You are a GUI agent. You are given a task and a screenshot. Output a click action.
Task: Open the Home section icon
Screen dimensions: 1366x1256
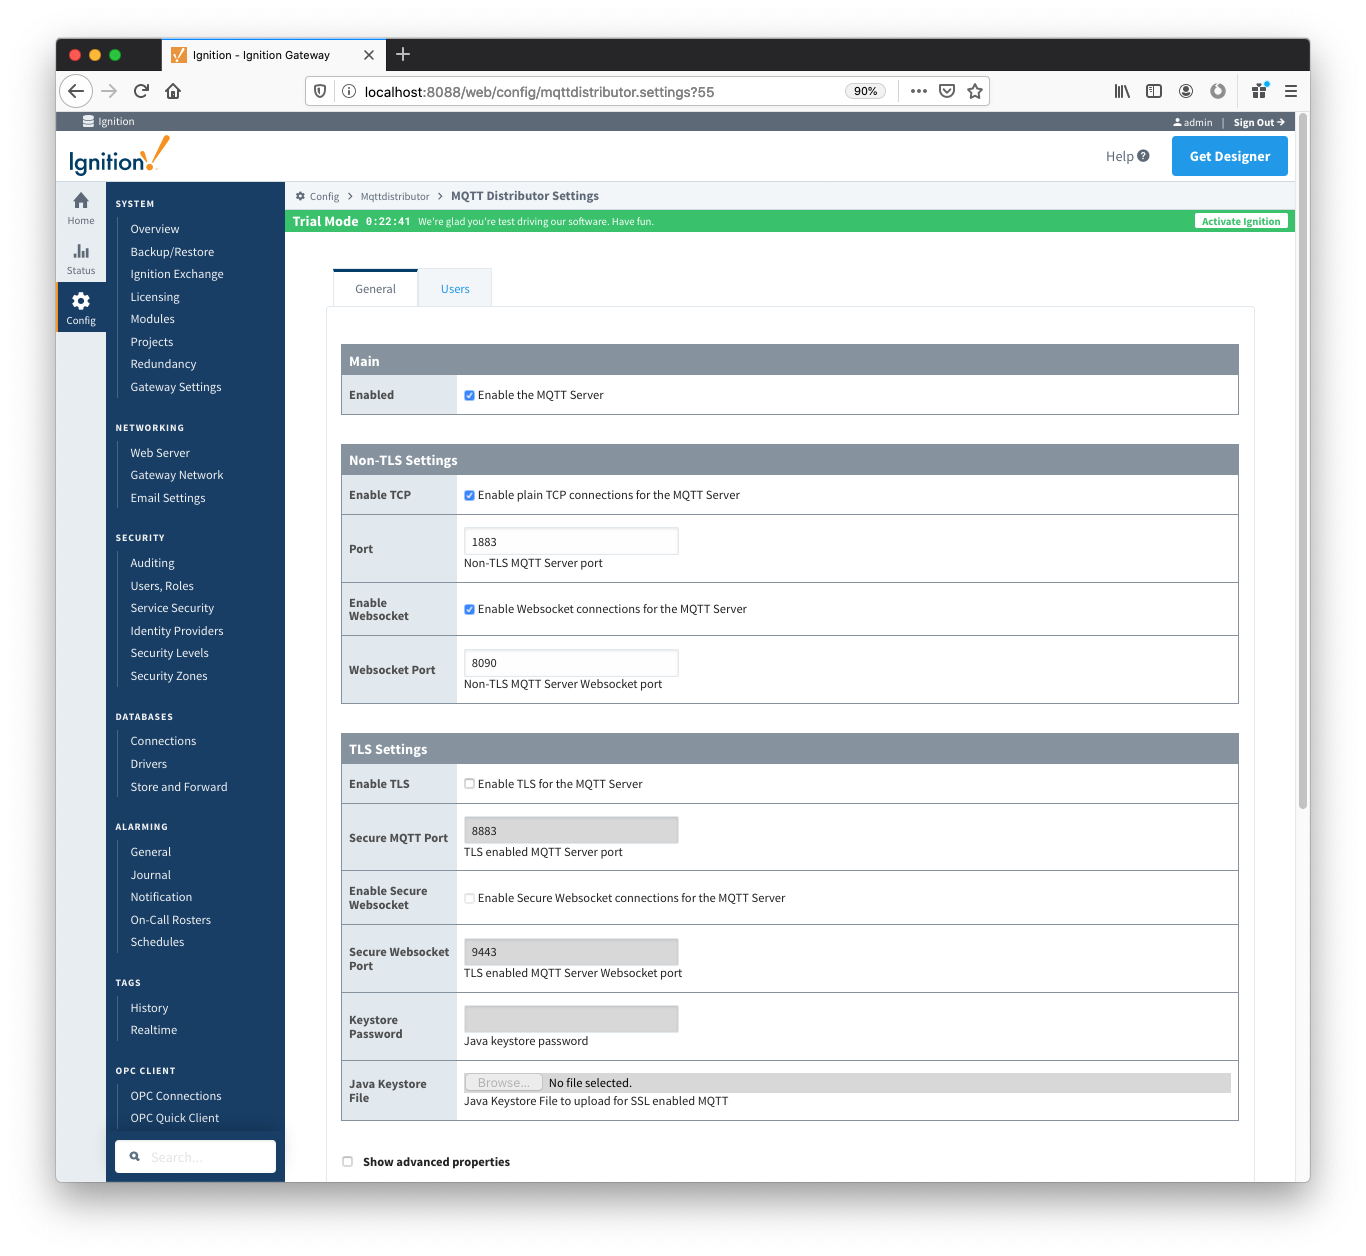coord(81,201)
